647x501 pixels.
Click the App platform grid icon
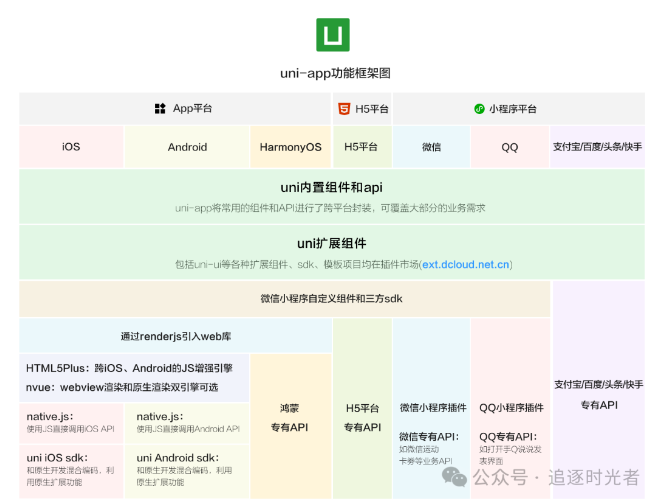[x=160, y=109]
